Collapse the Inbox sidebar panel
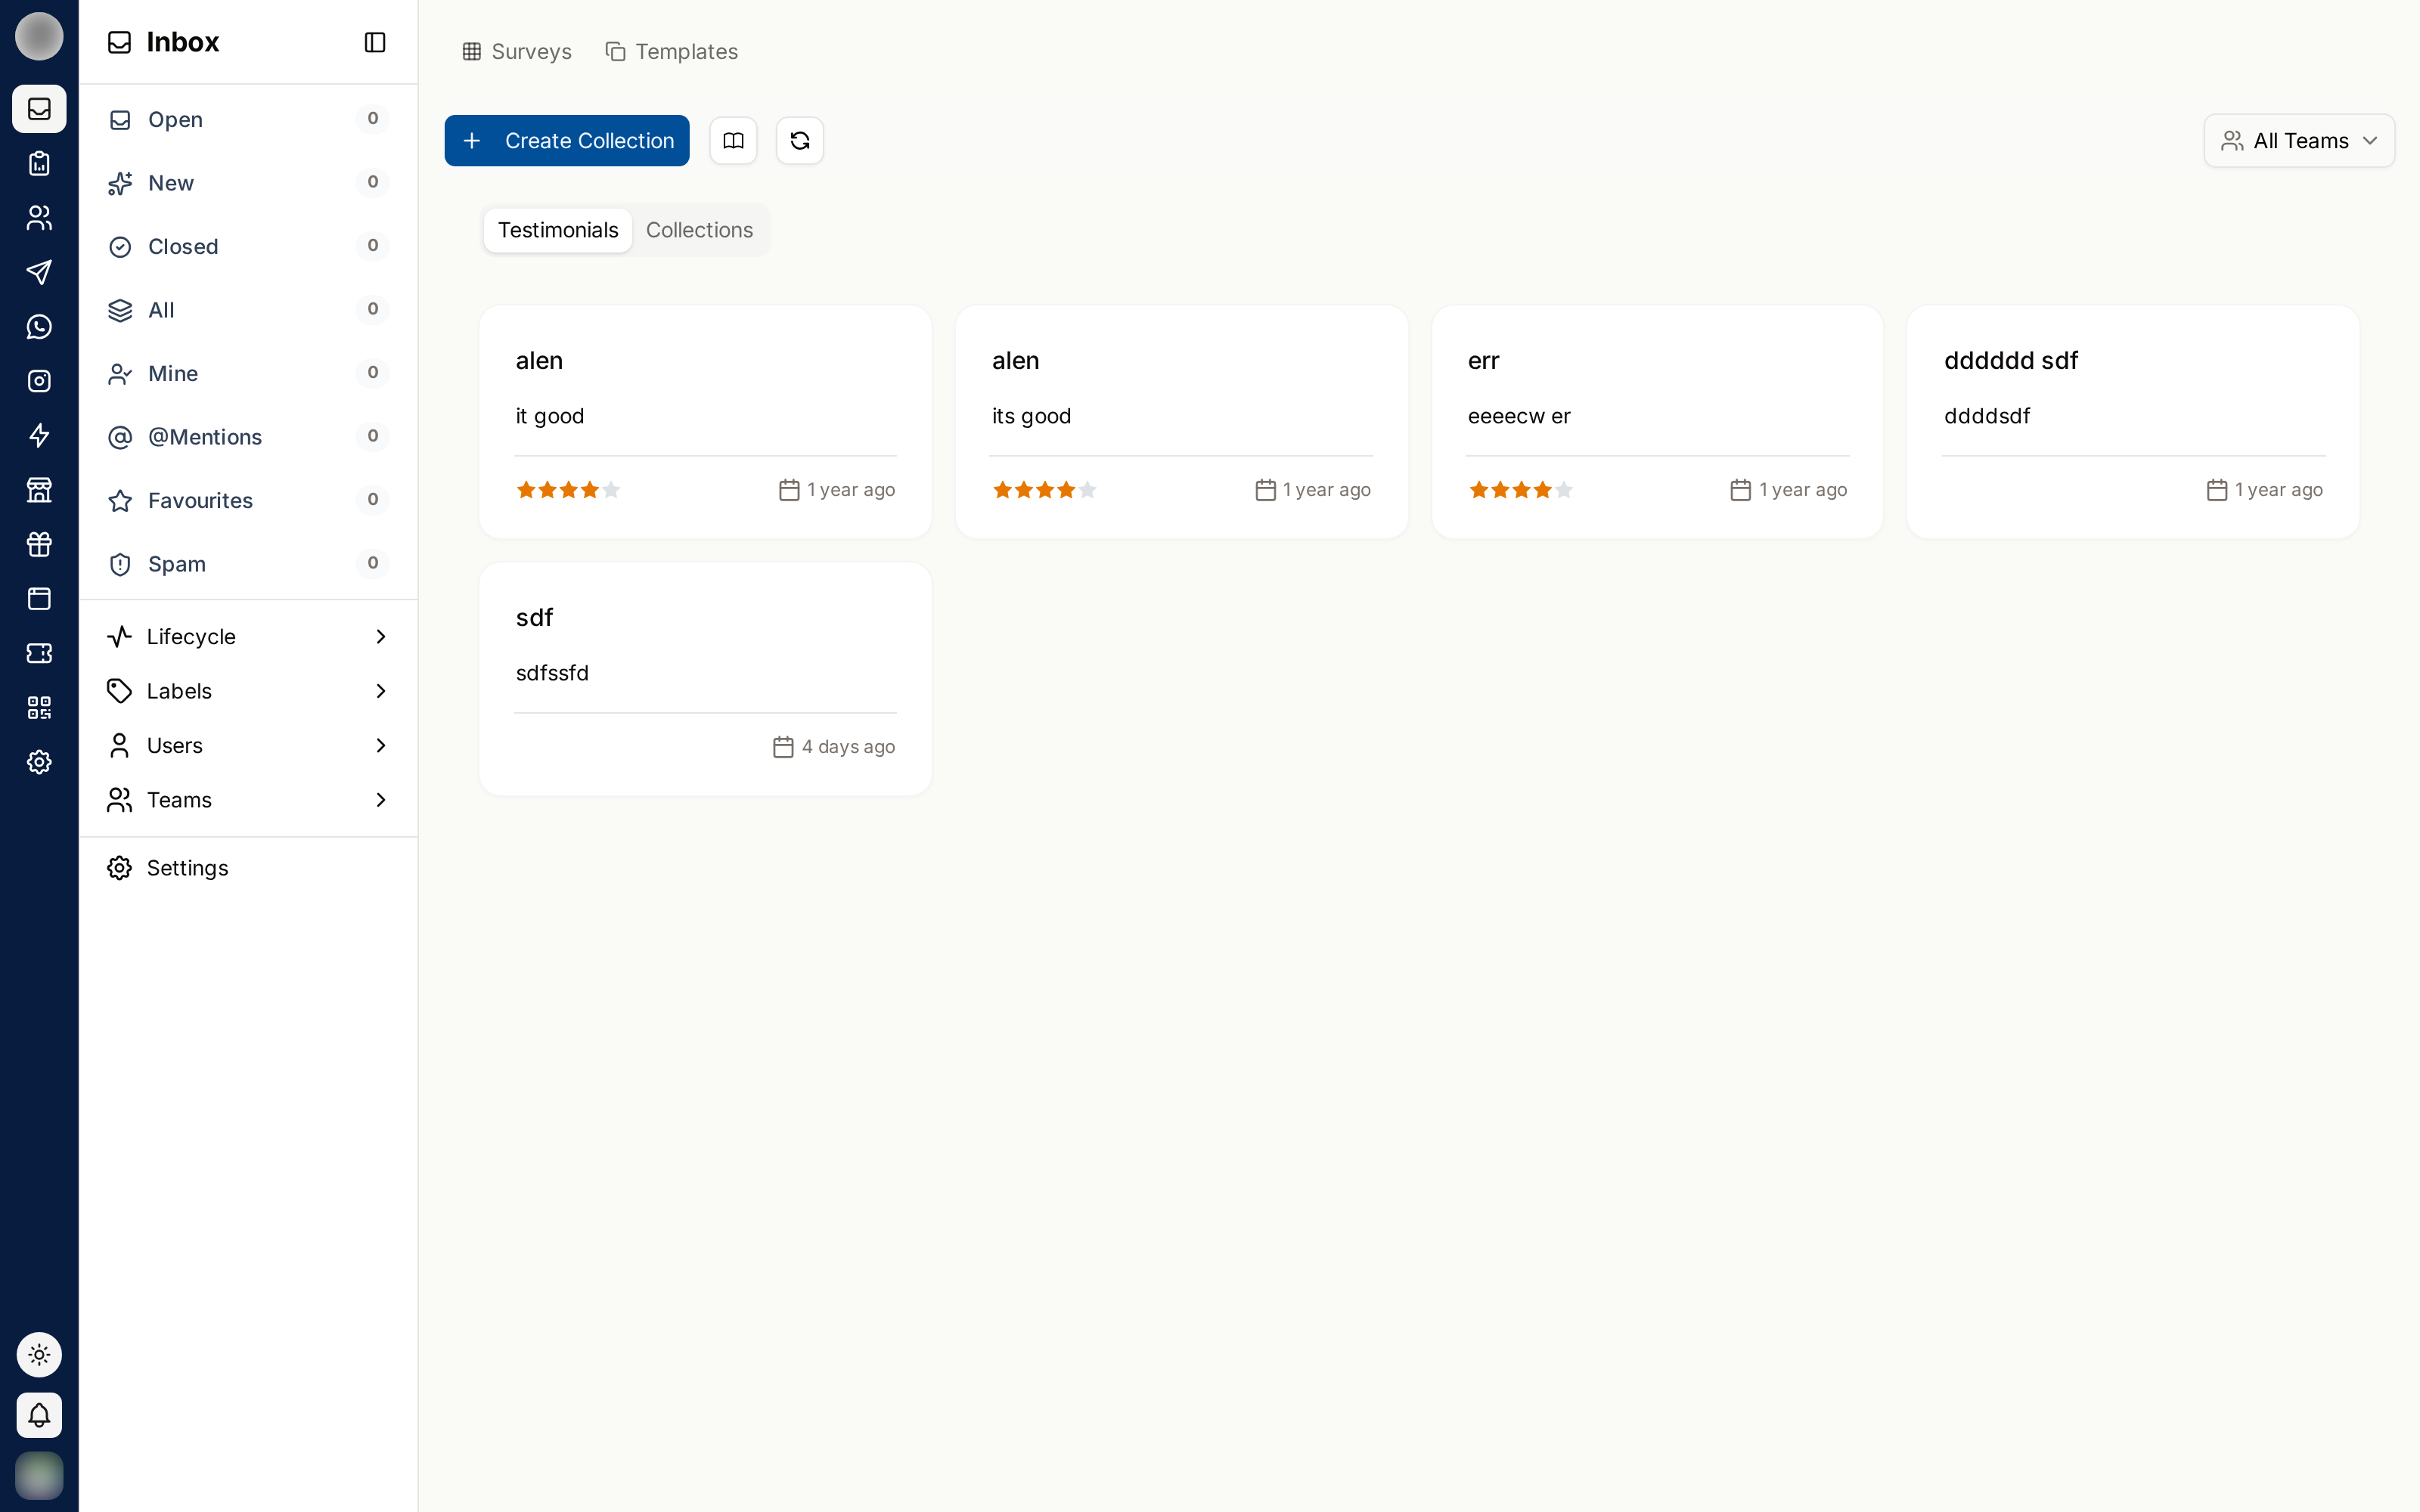Screen dimensions: 2420x1512 click(x=375, y=42)
